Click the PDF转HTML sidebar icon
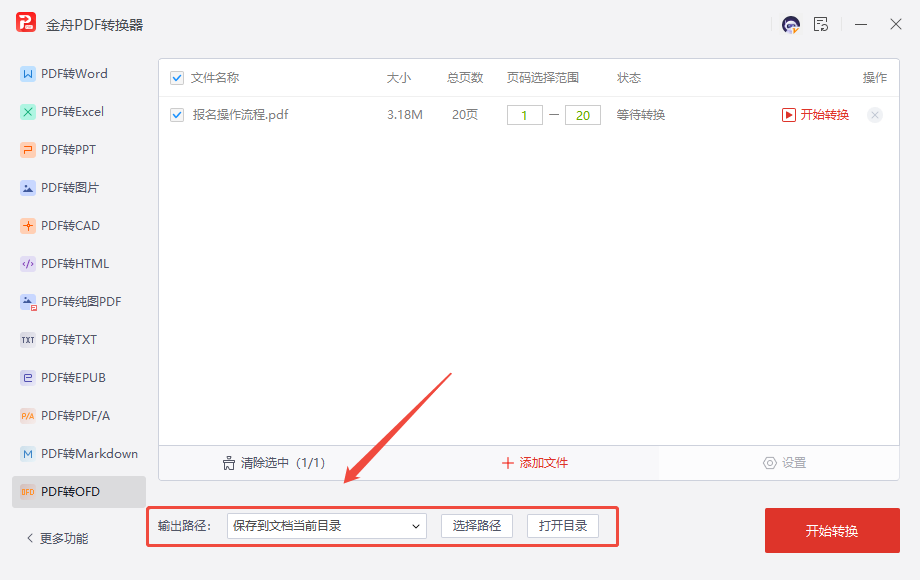 point(28,264)
